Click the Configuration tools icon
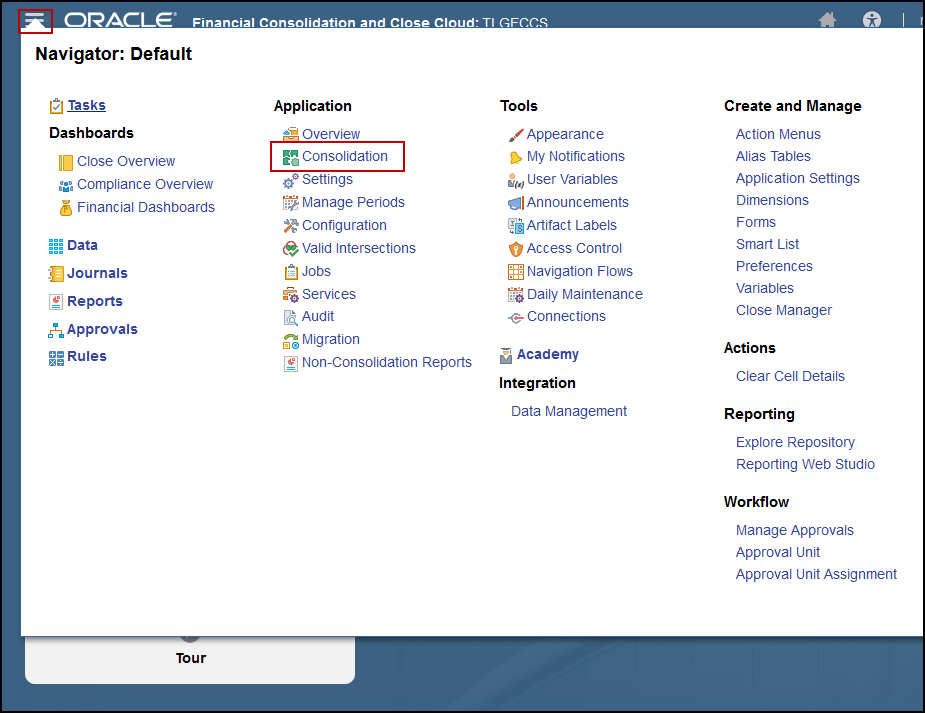Viewport: 925px width, 713px height. coord(291,226)
